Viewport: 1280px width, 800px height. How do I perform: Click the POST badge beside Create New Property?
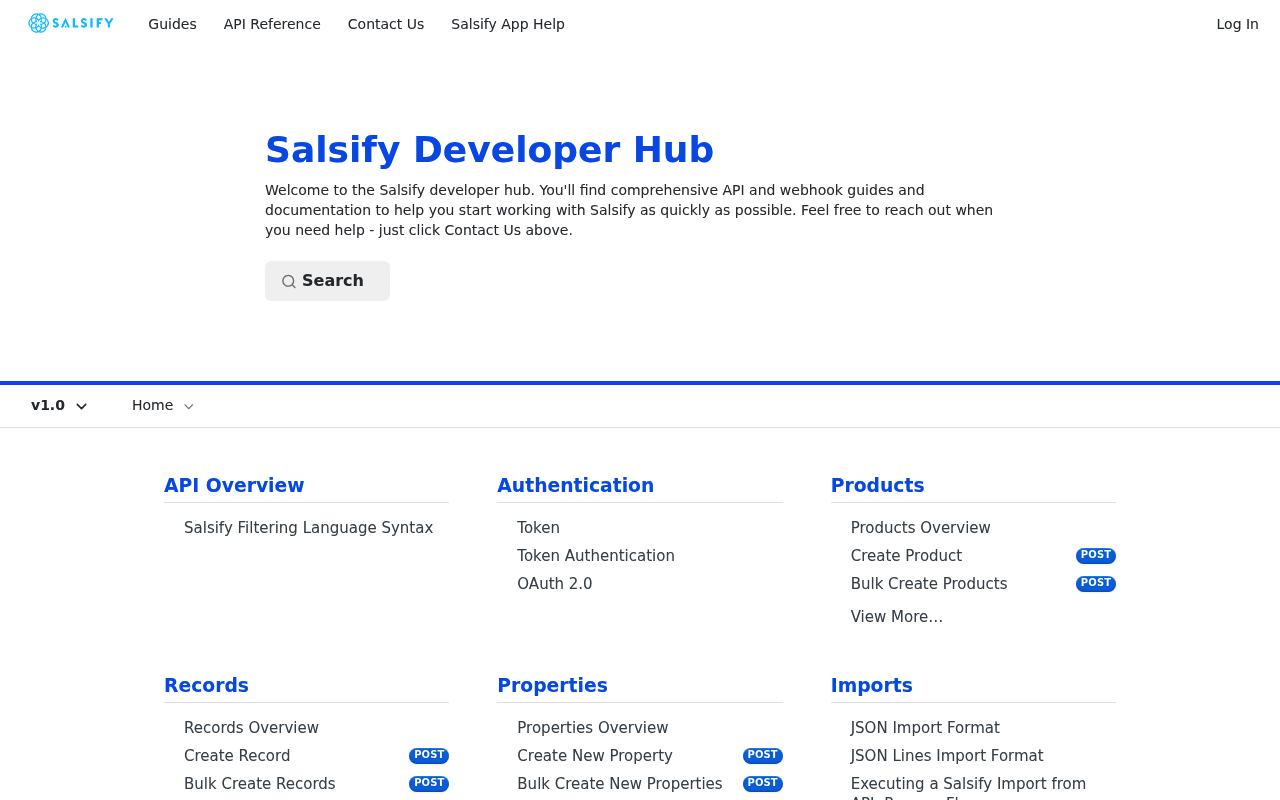pos(763,756)
